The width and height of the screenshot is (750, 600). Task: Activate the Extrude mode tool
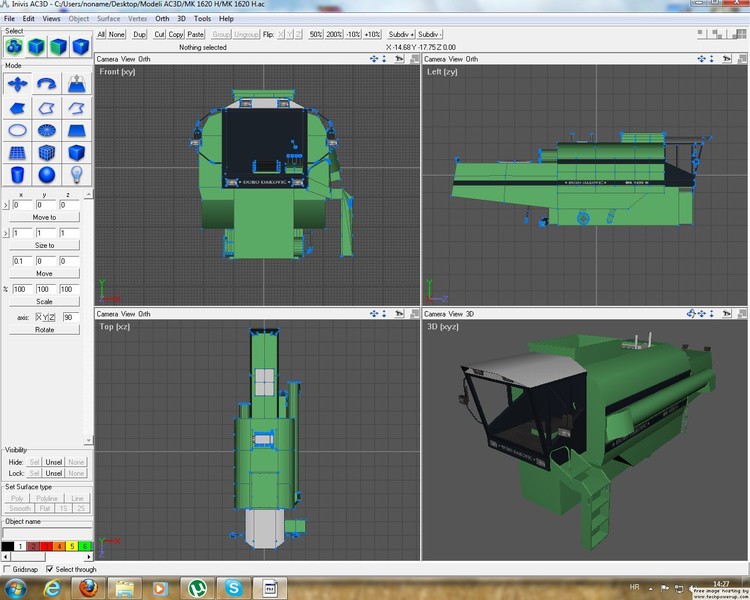[x=76, y=84]
